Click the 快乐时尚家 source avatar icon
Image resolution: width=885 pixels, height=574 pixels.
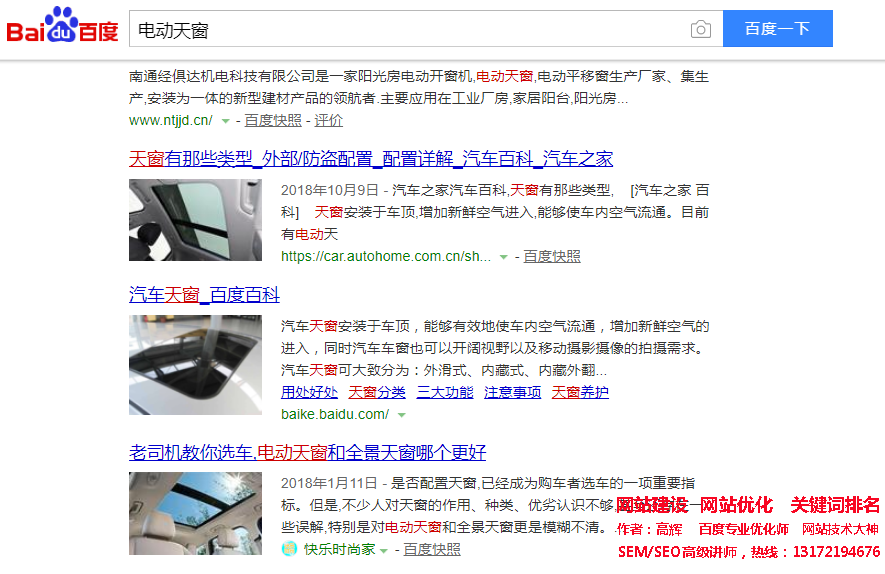(x=289, y=549)
